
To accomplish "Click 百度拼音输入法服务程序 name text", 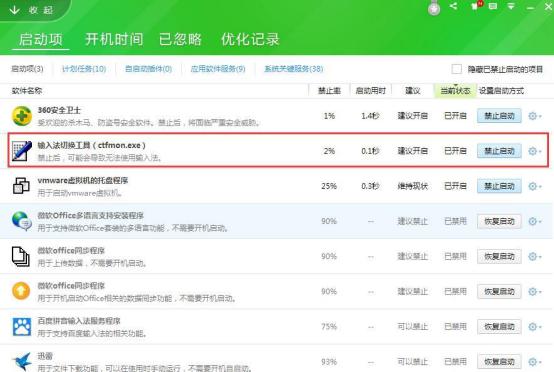I will pyautogui.click(x=79, y=321).
